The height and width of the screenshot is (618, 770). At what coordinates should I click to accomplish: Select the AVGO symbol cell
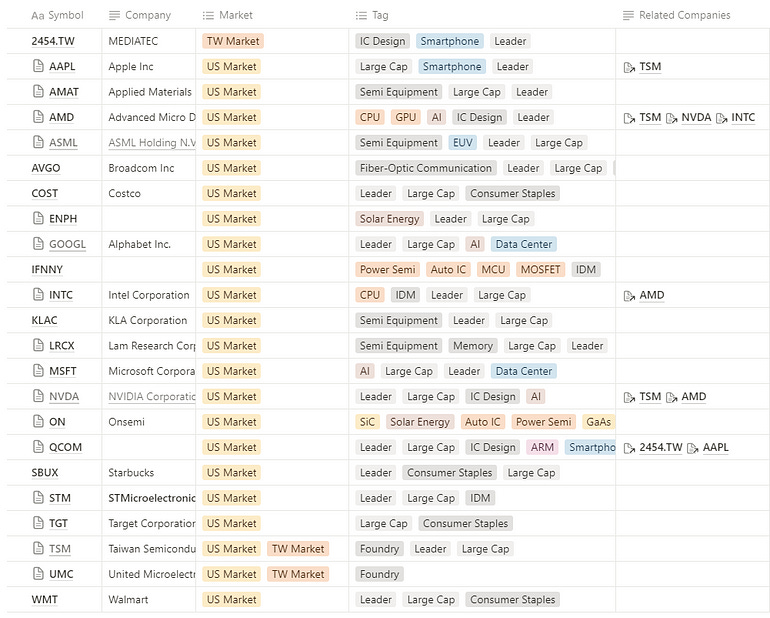[54, 168]
